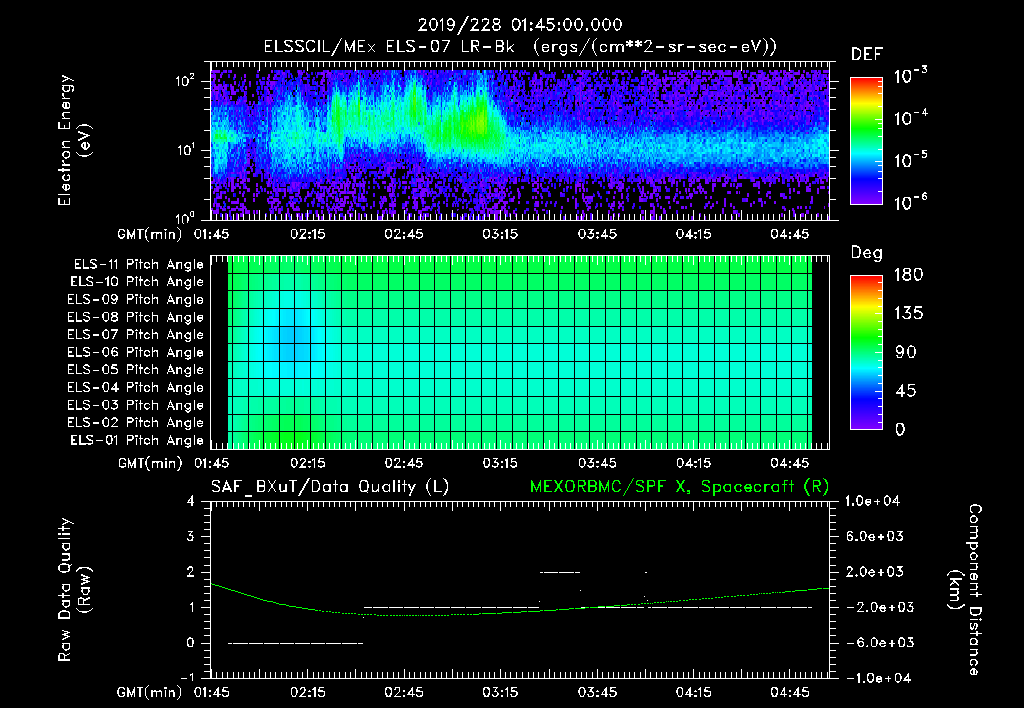Click the bright green spectrogram peak near 03:10
Viewport: 1024px width, 708px height.
480,121
